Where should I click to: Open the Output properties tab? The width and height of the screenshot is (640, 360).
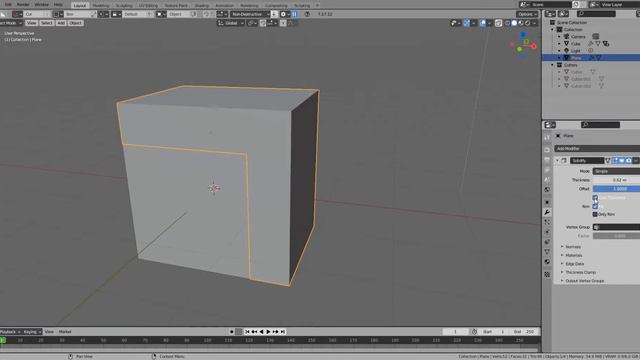(x=547, y=160)
